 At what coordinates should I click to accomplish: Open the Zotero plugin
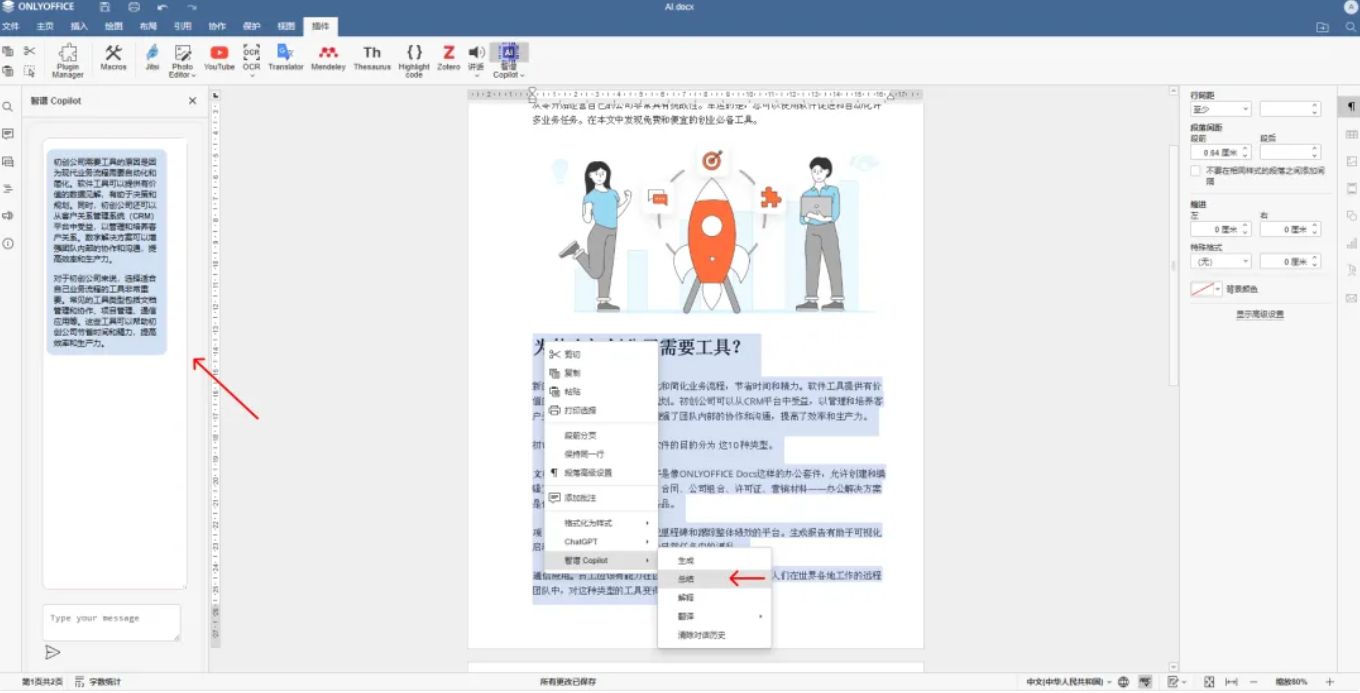449,58
